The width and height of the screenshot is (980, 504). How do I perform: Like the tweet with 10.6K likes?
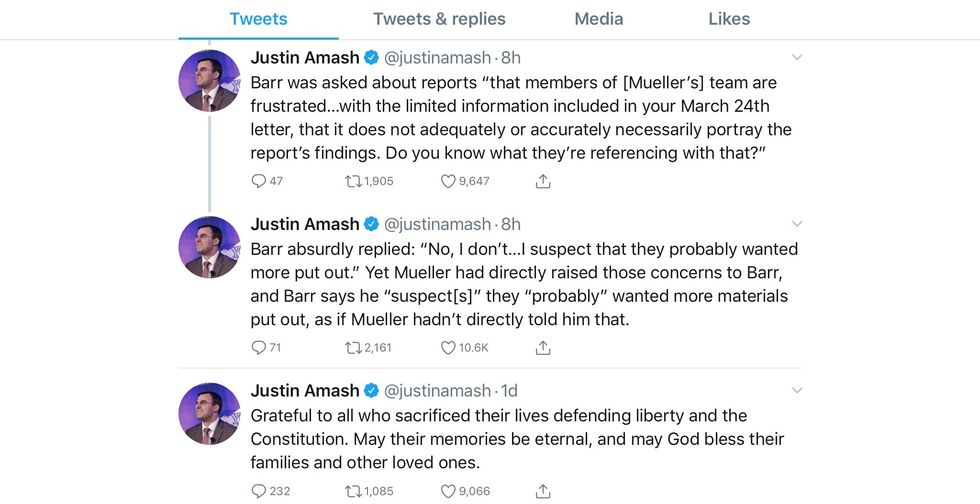(448, 348)
